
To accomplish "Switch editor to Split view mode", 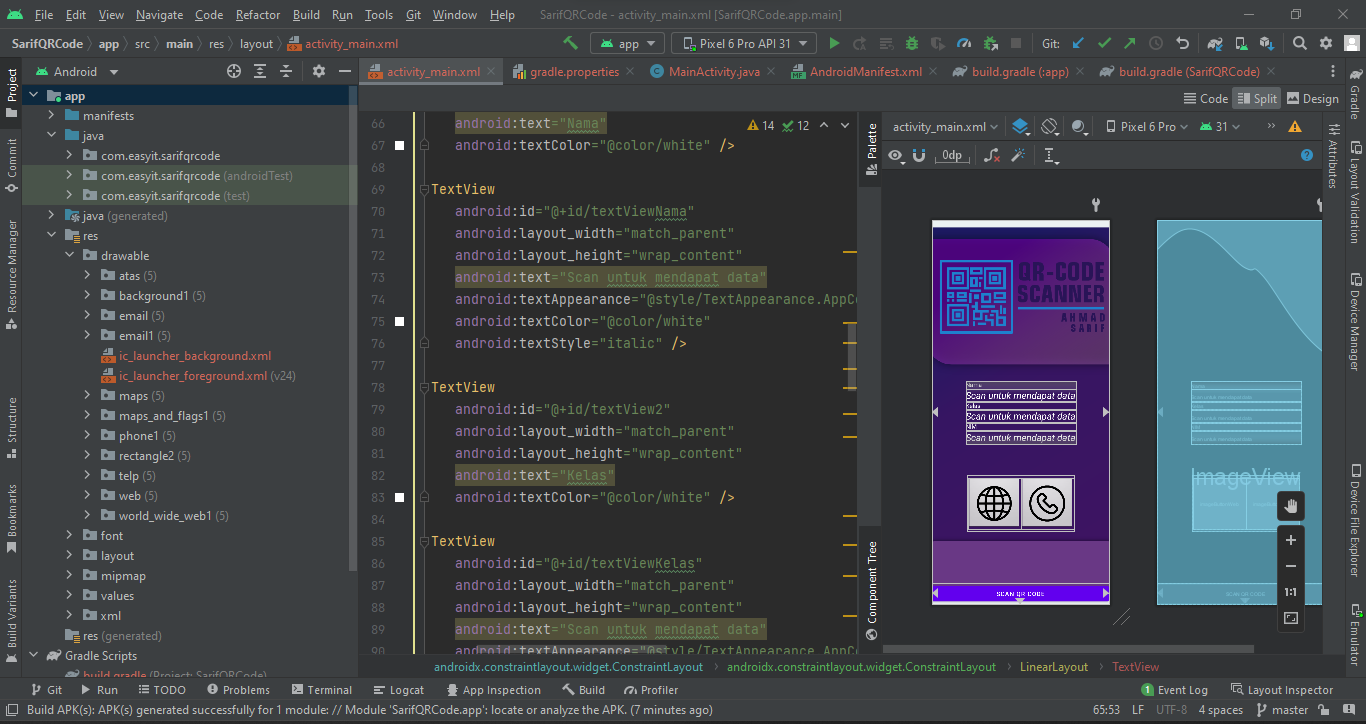I will [1256, 99].
